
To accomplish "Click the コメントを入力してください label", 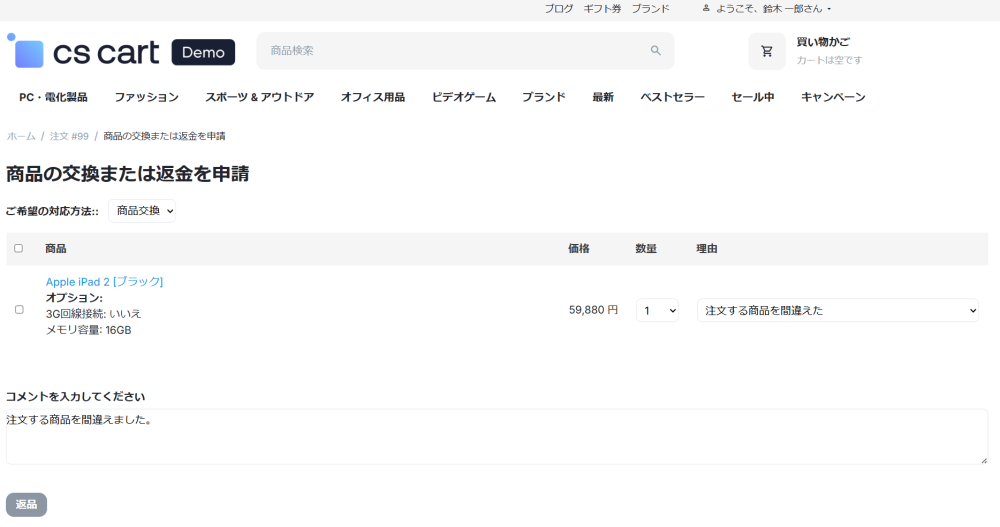I will click(x=76, y=397).
